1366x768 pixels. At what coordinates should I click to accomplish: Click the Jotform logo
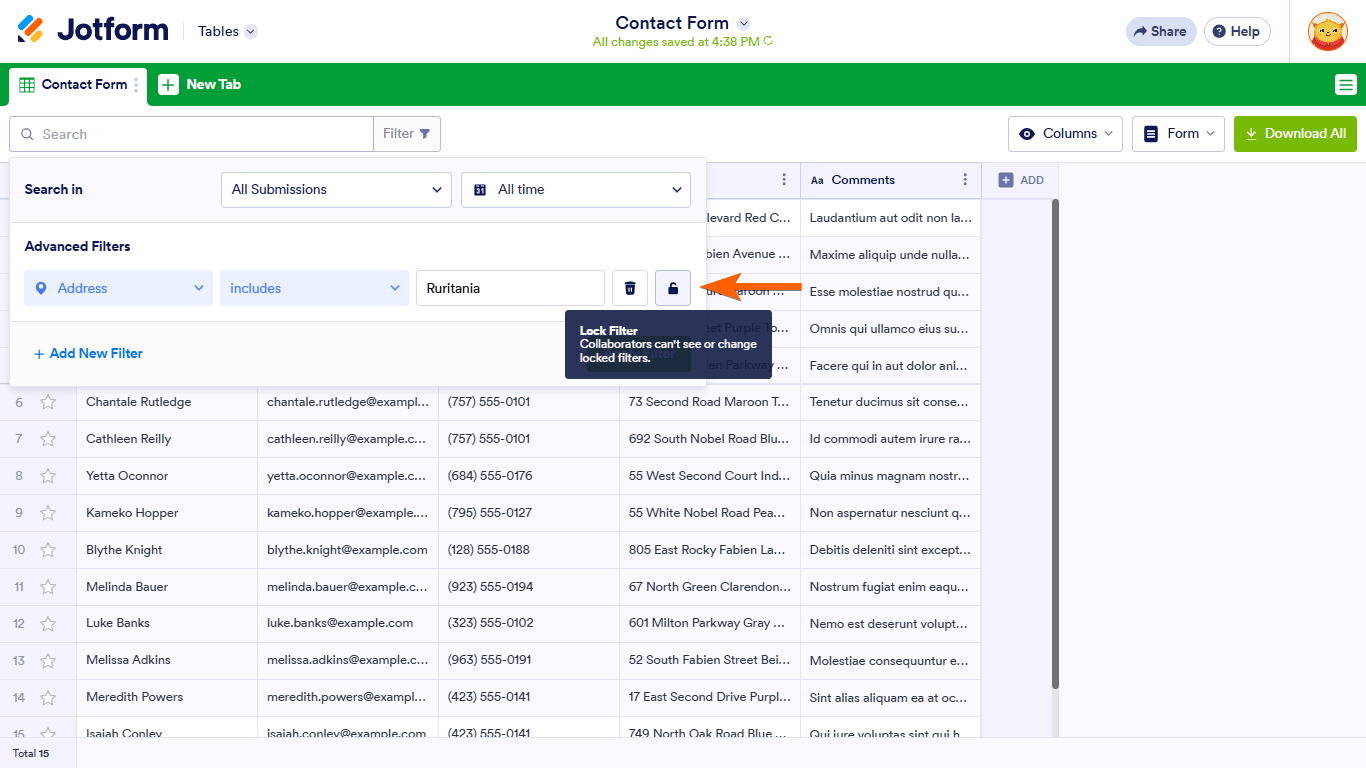click(x=93, y=30)
